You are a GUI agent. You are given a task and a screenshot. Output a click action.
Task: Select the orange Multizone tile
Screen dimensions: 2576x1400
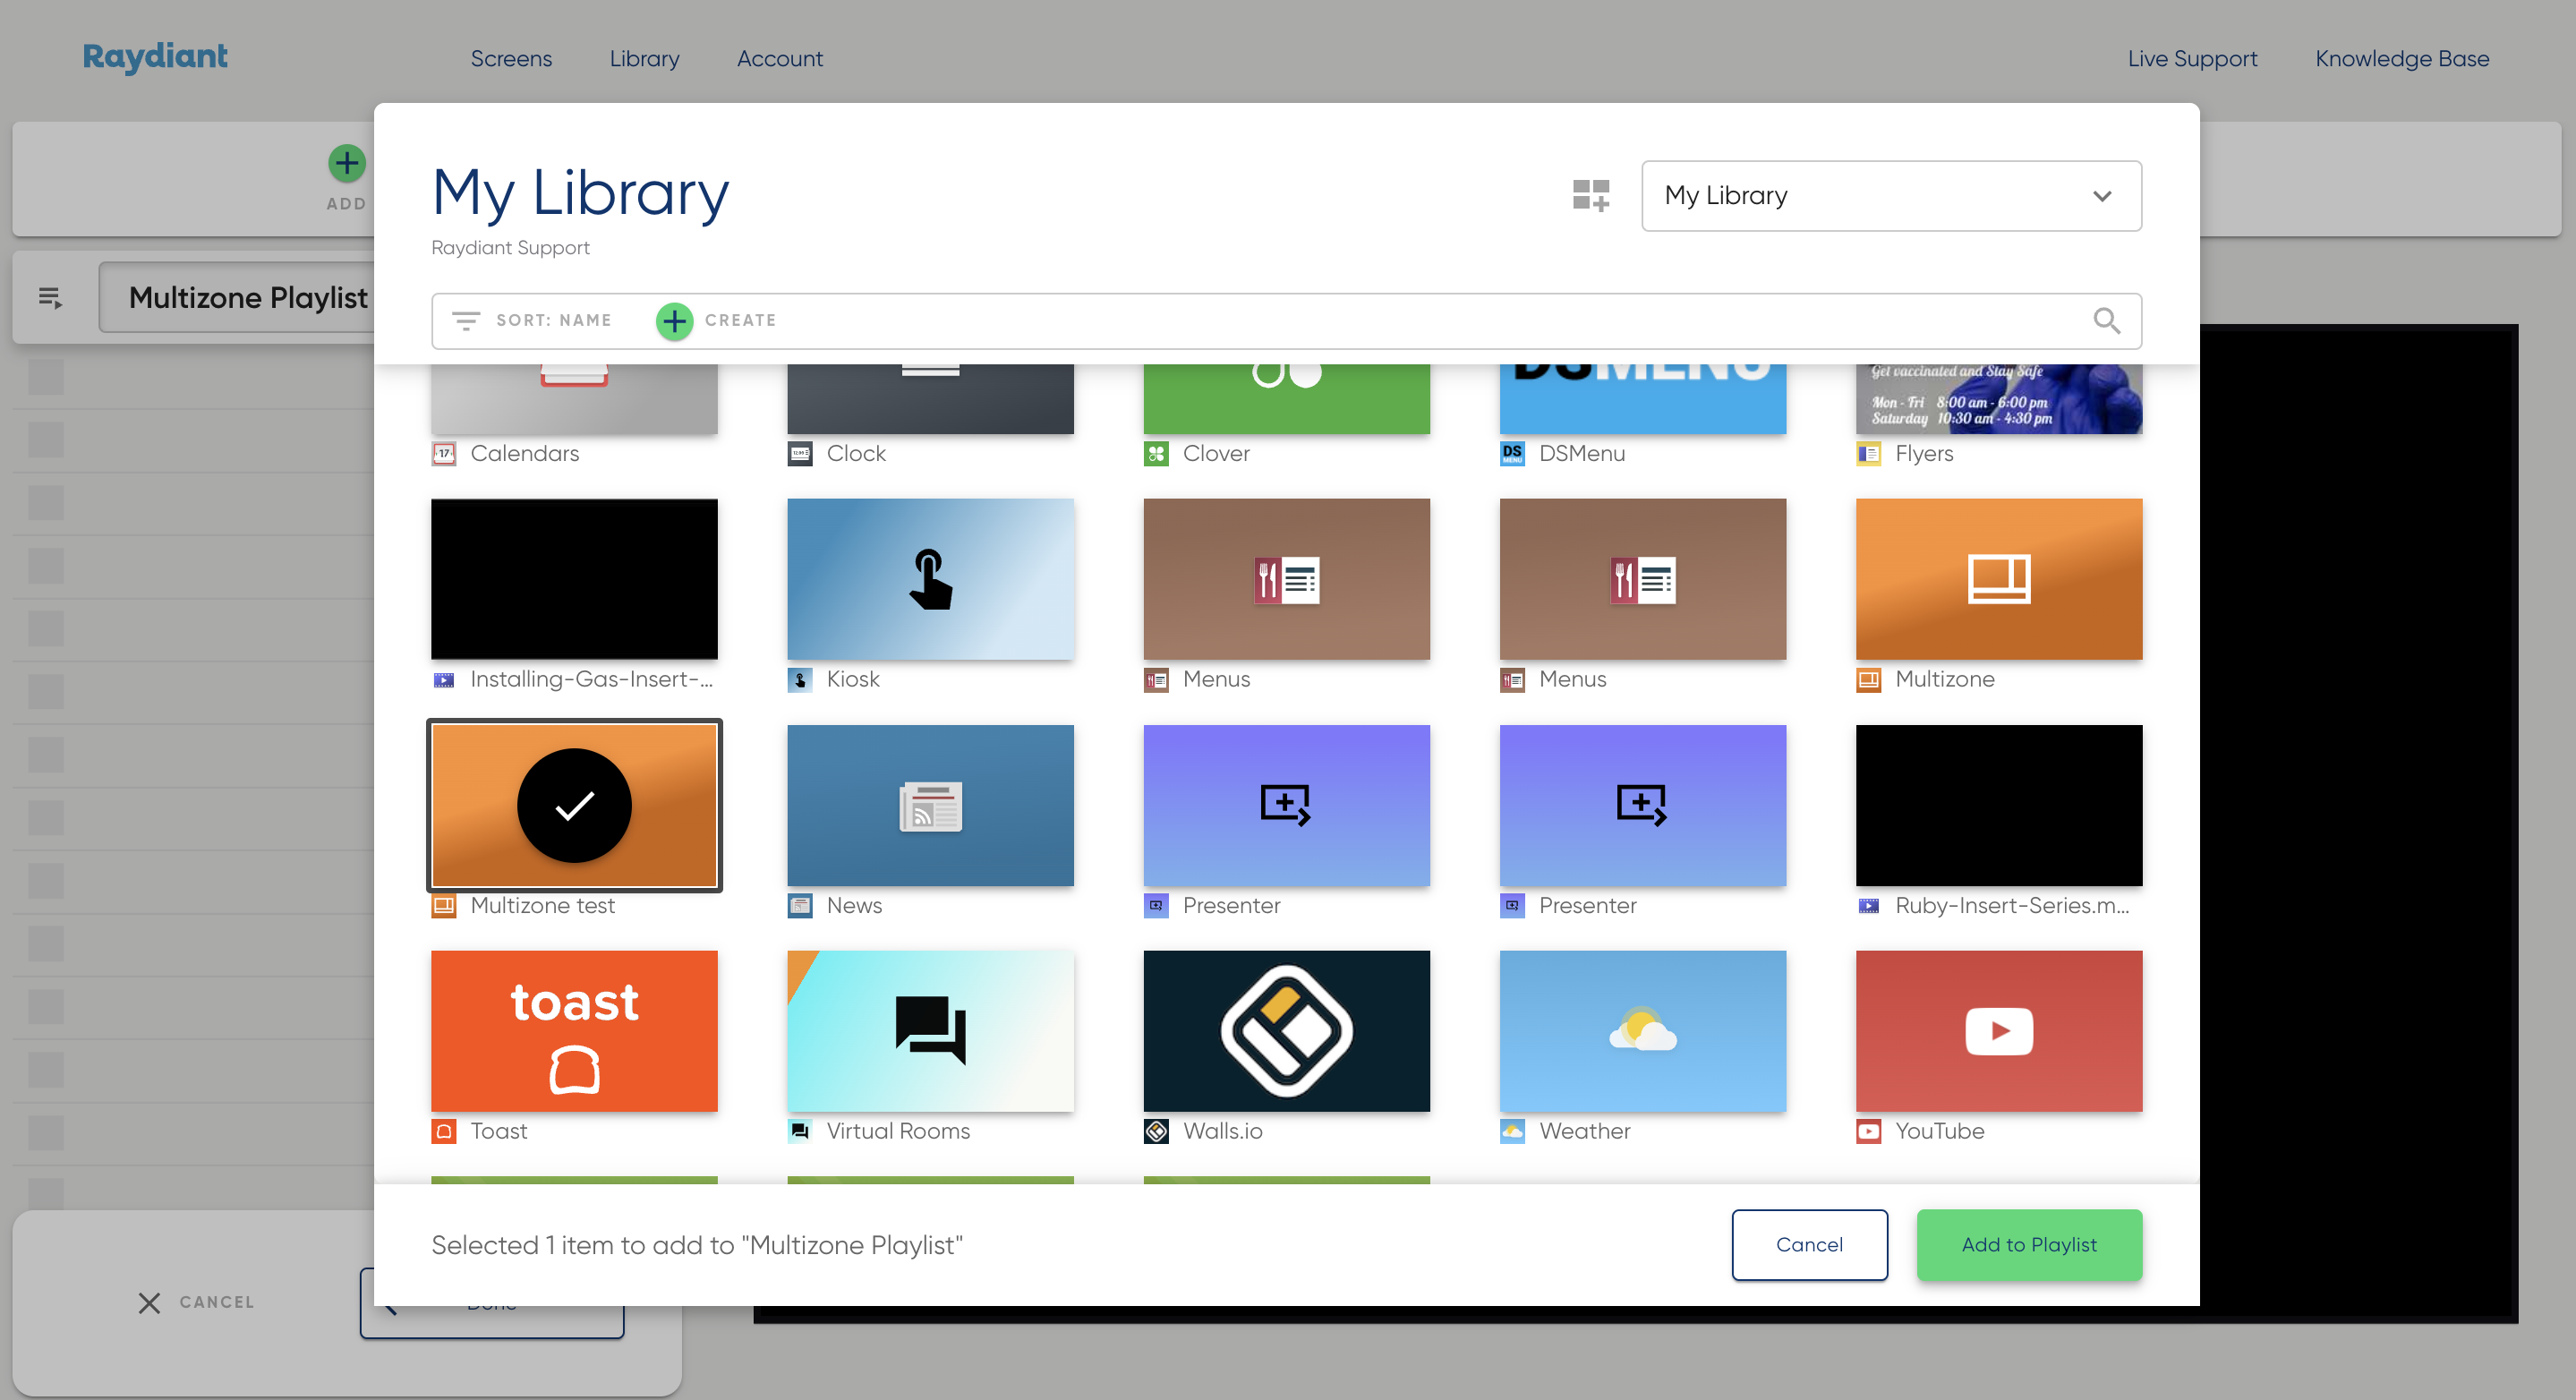(x=1998, y=579)
